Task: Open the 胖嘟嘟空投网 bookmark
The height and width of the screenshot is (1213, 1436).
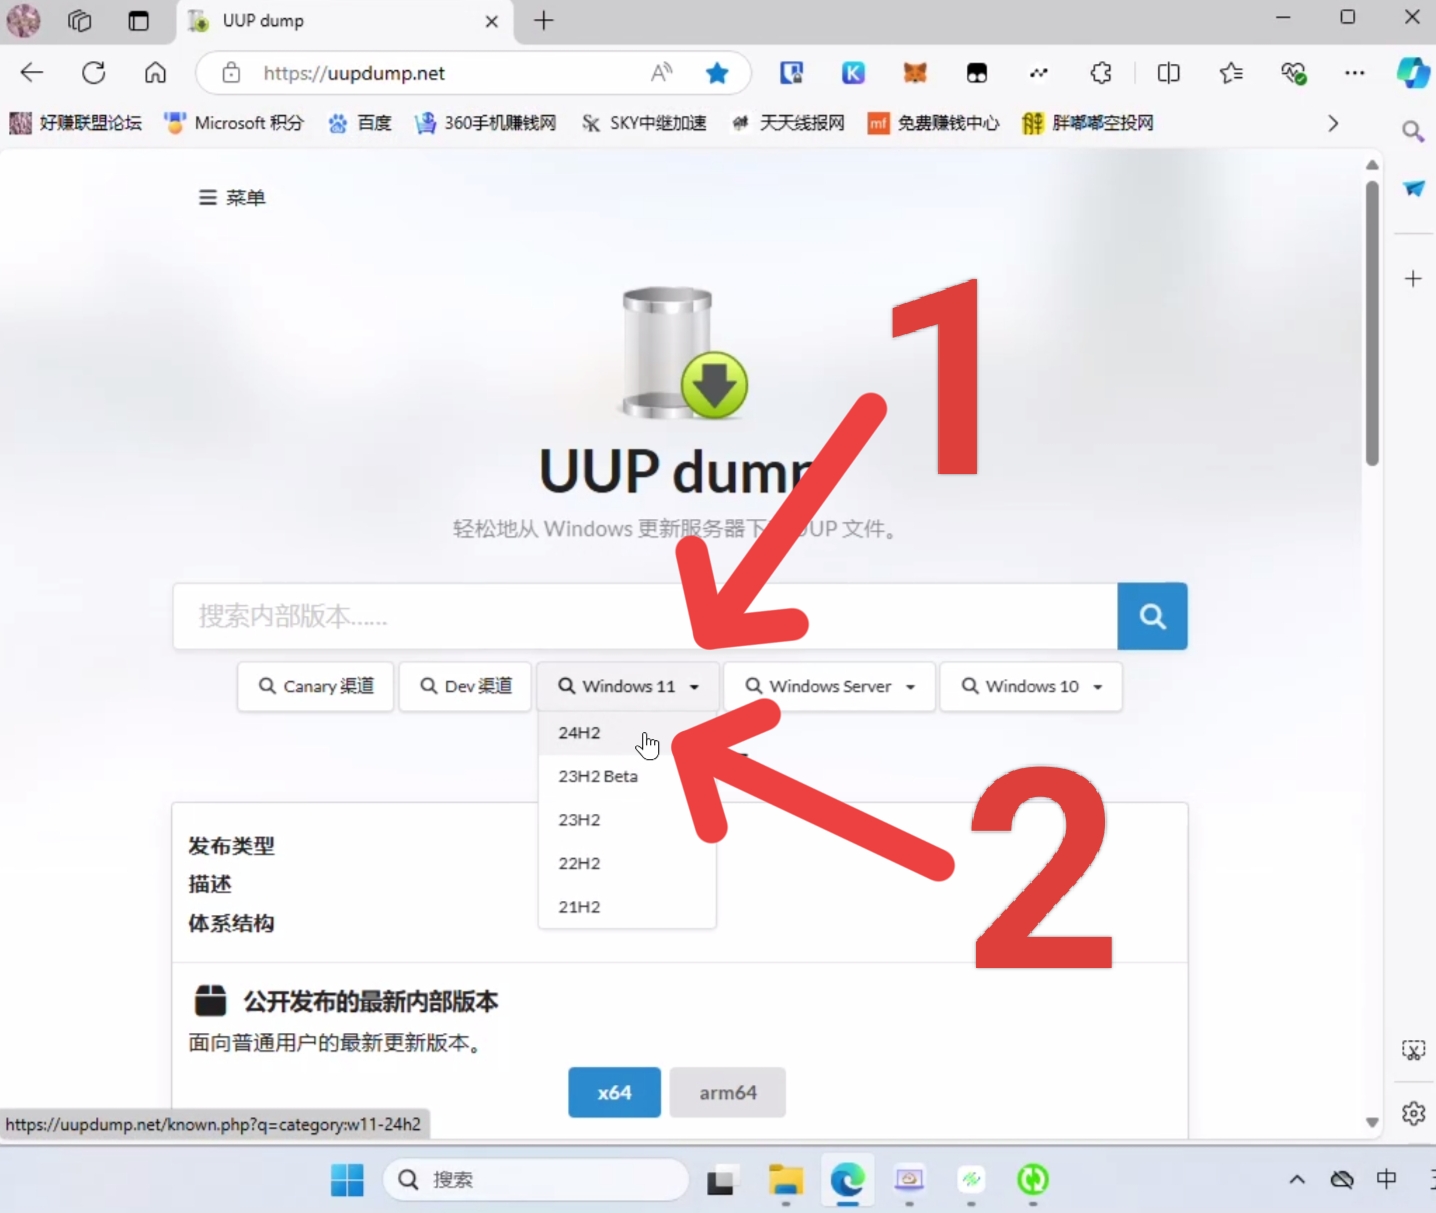Action: (x=1088, y=123)
